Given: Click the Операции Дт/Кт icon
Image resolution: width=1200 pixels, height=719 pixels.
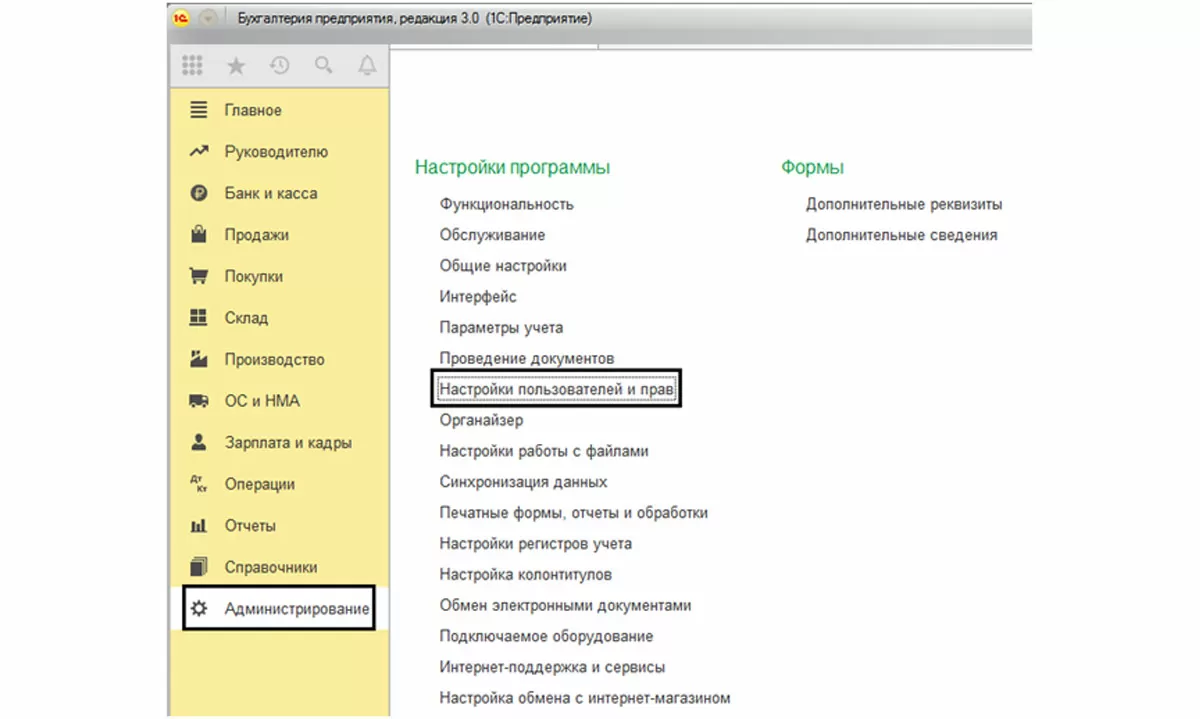Looking at the screenshot, I should [199, 484].
